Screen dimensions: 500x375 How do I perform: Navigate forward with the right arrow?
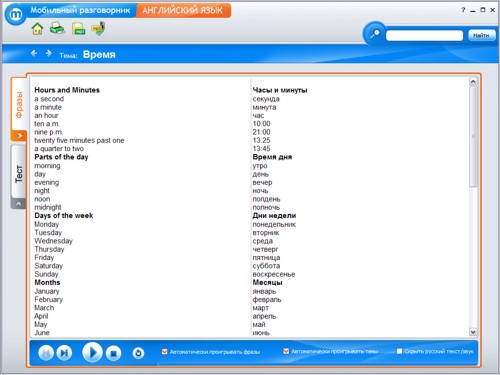tap(49, 53)
